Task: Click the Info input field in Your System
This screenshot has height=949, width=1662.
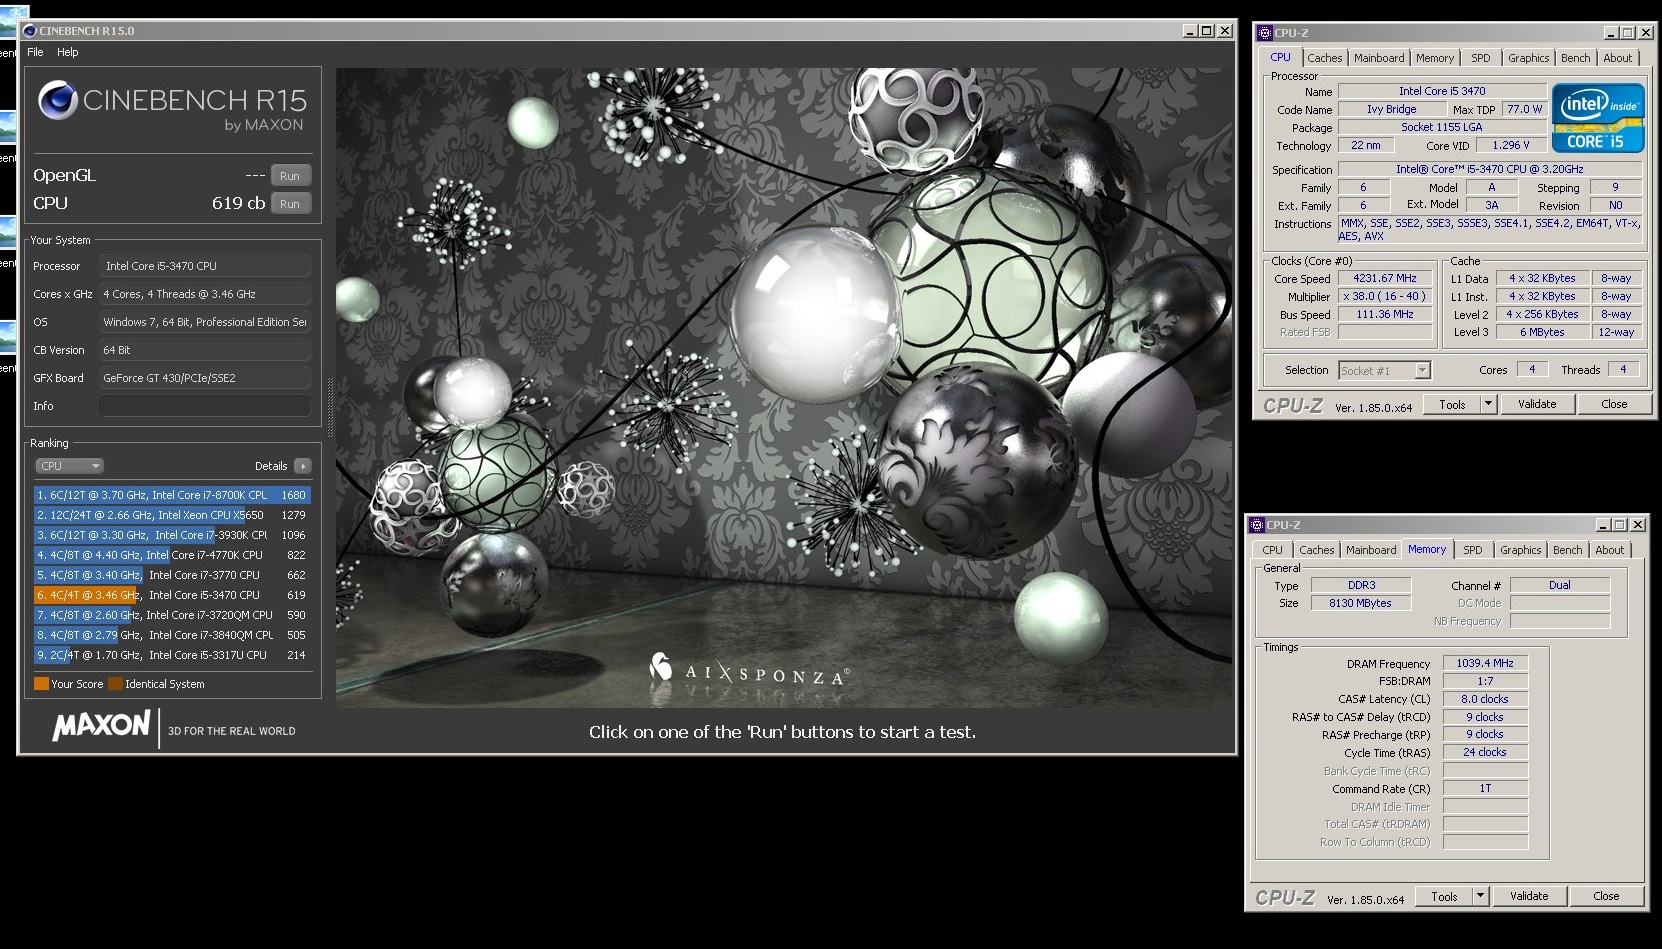Action: [205, 406]
